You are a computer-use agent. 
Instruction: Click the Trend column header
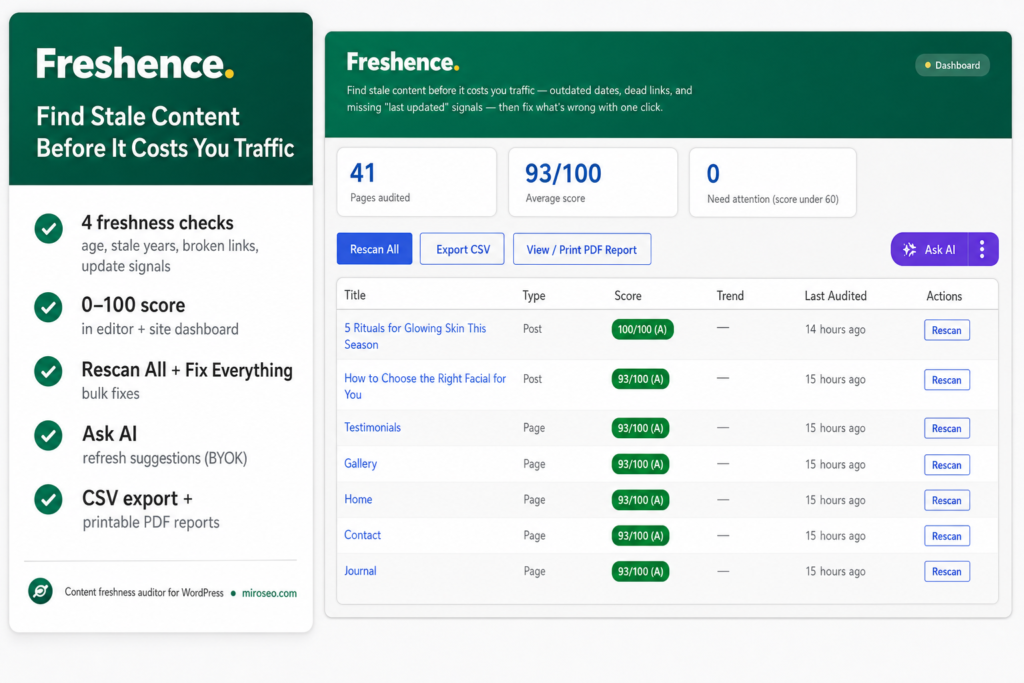pyautogui.click(x=730, y=296)
